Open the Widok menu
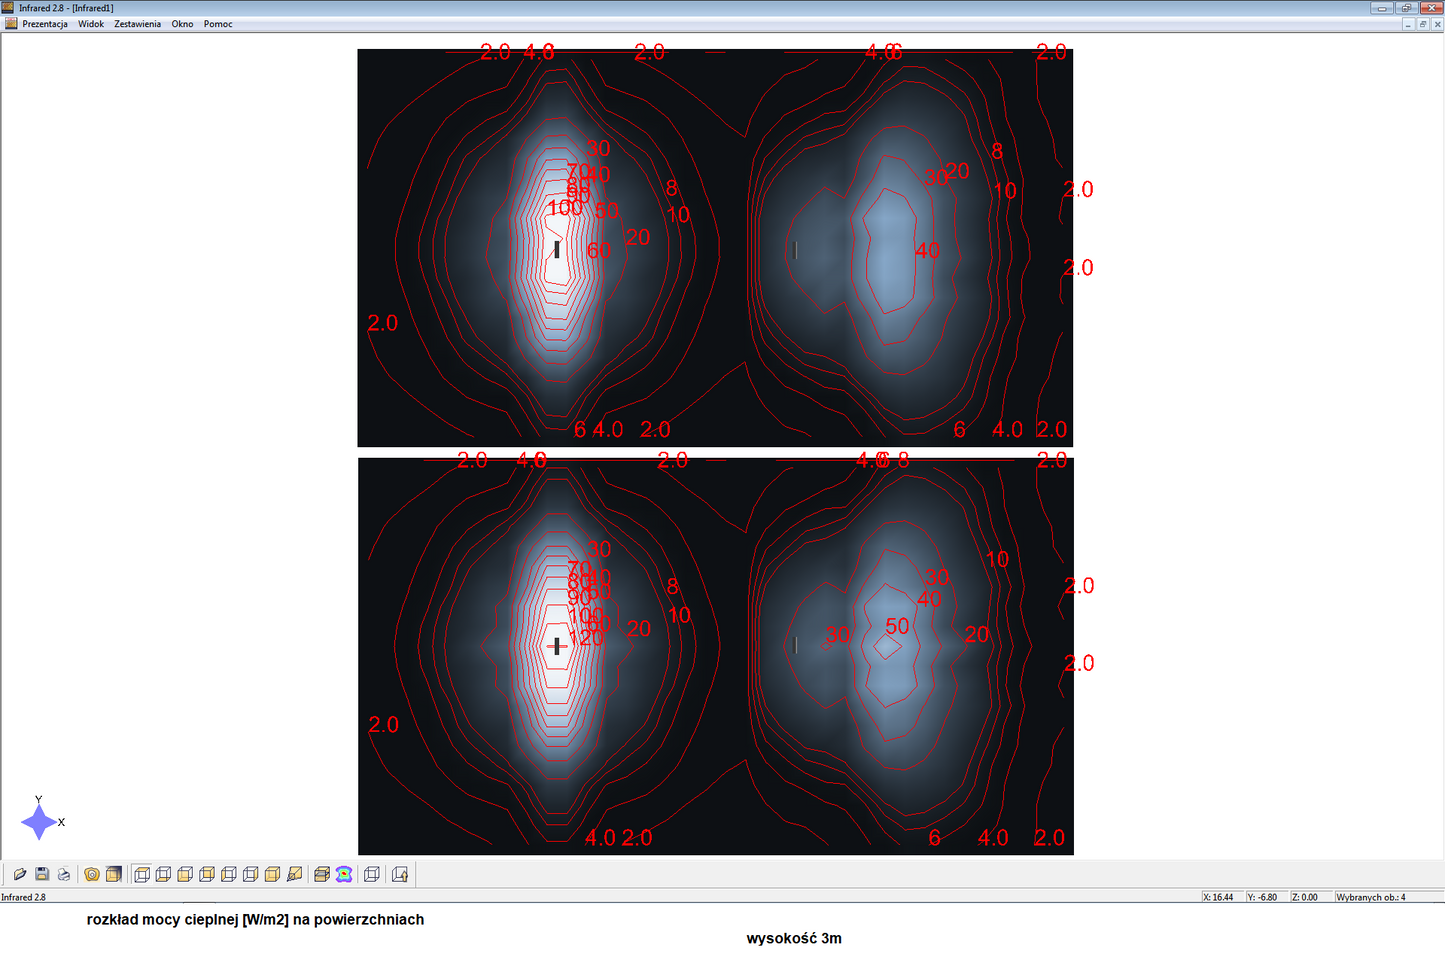1445x975 pixels. 91,24
